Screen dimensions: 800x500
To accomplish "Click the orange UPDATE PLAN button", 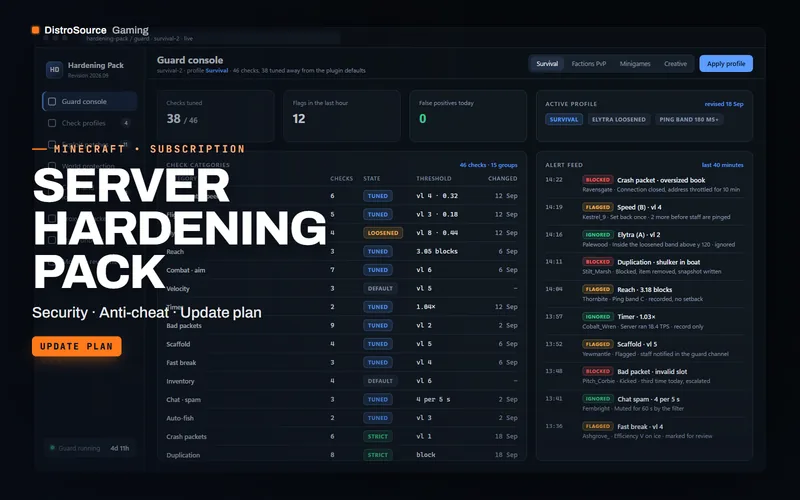I will click(x=77, y=346).
